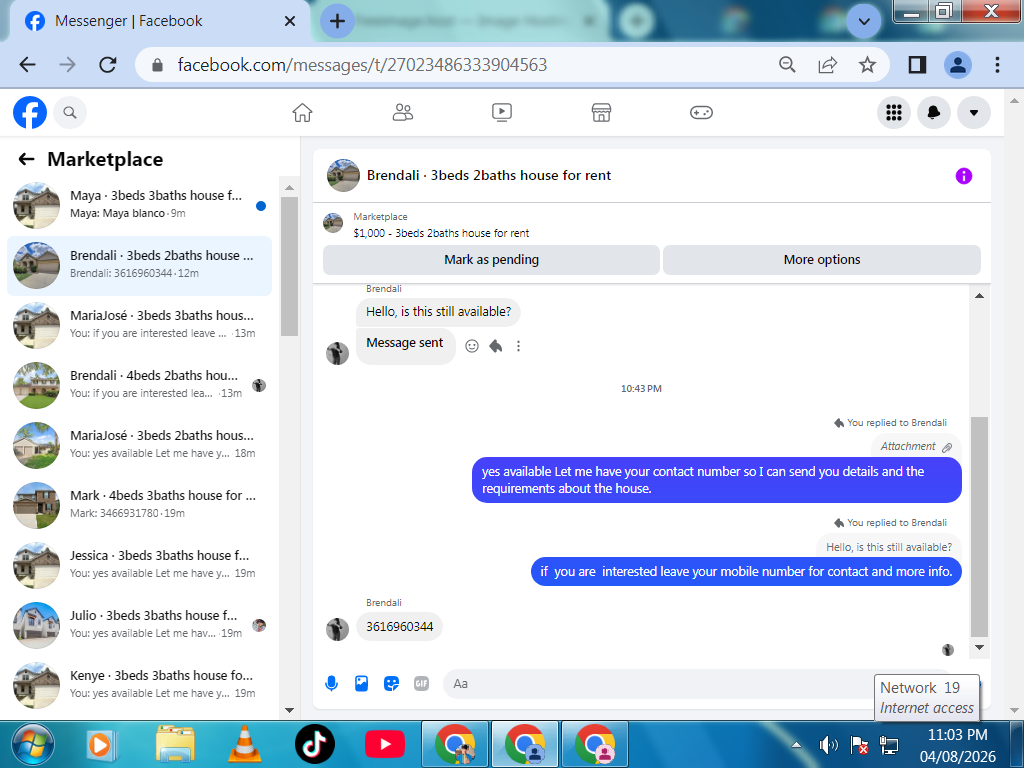Click chat scrollbar down arrow
1024x768 pixels.
pos(979,647)
